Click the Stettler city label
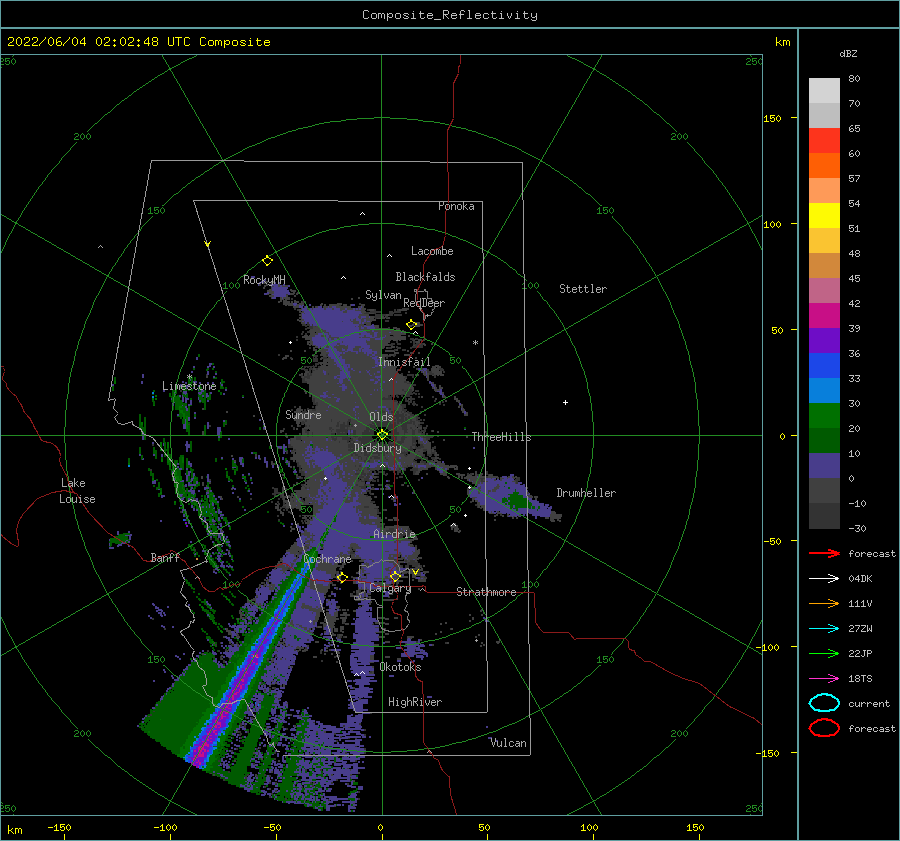The width and height of the screenshot is (900, 841). tap(583, 289)
